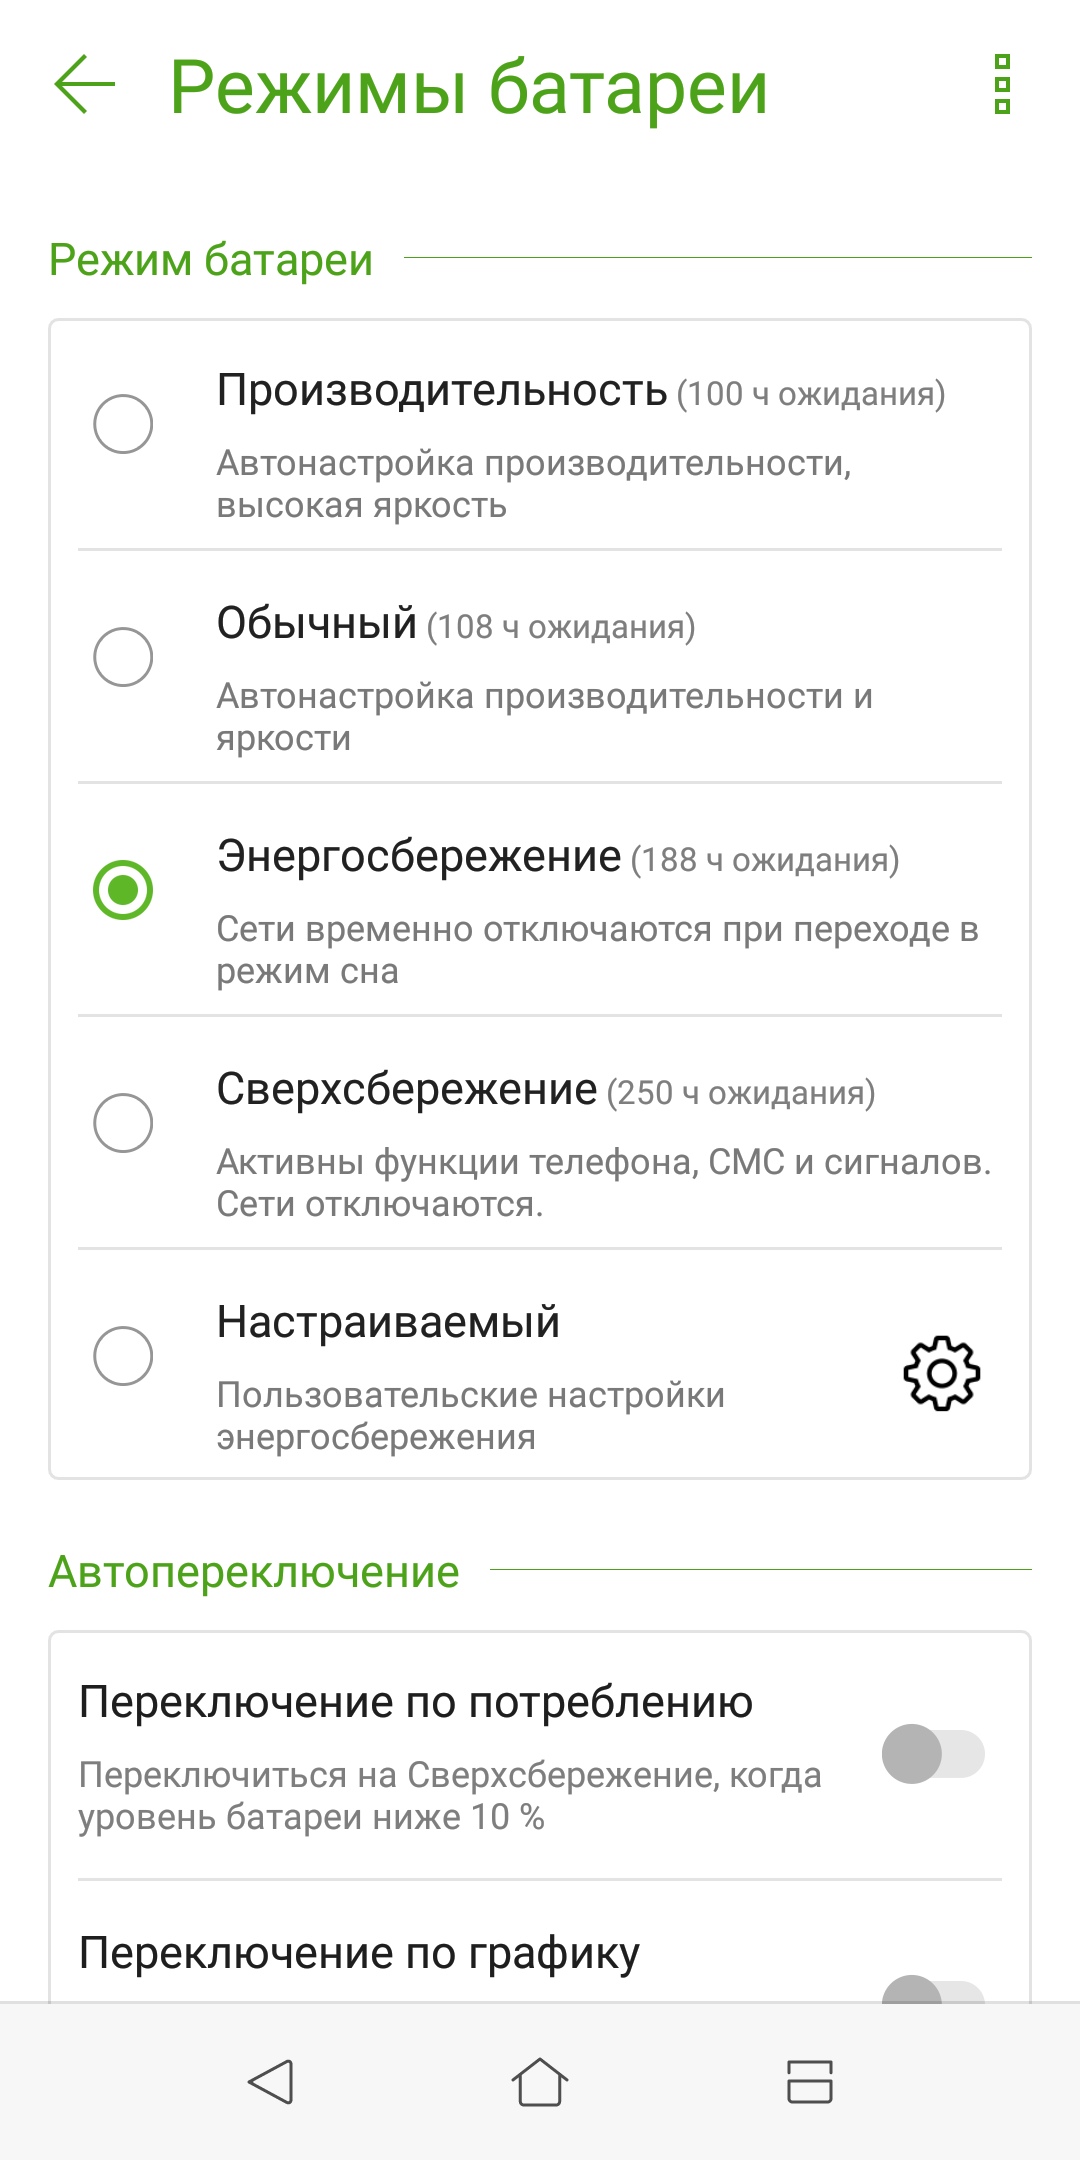
Task: Tap the Обычный mode label
Action: [316, 623]
